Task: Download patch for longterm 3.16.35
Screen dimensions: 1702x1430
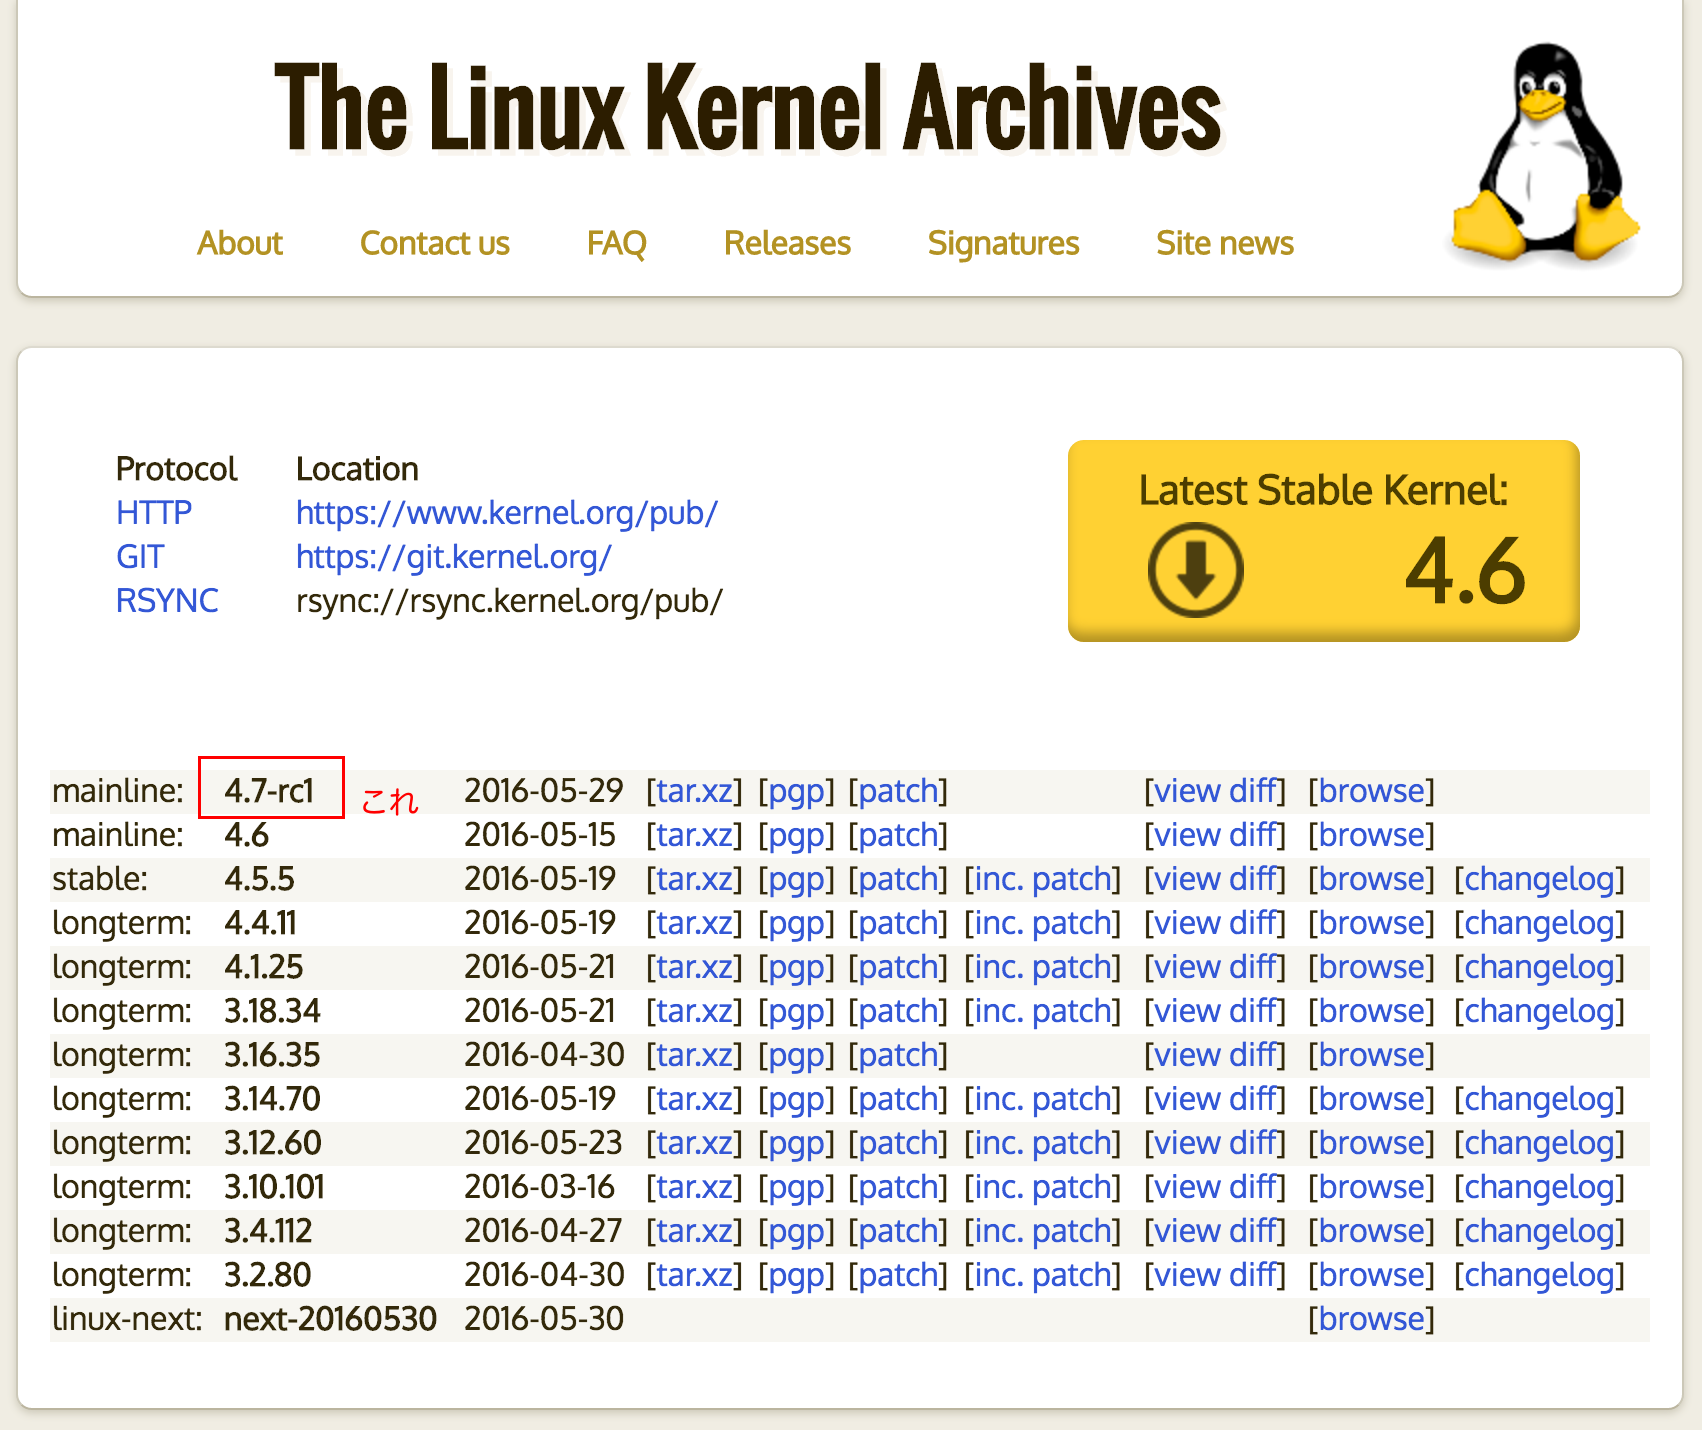Action: (897, 1055)
